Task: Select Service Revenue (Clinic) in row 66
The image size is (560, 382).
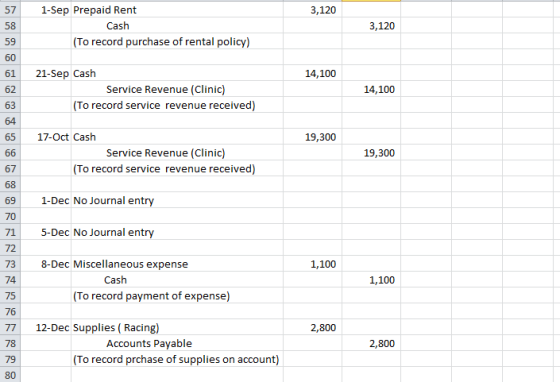Action: 177,153
